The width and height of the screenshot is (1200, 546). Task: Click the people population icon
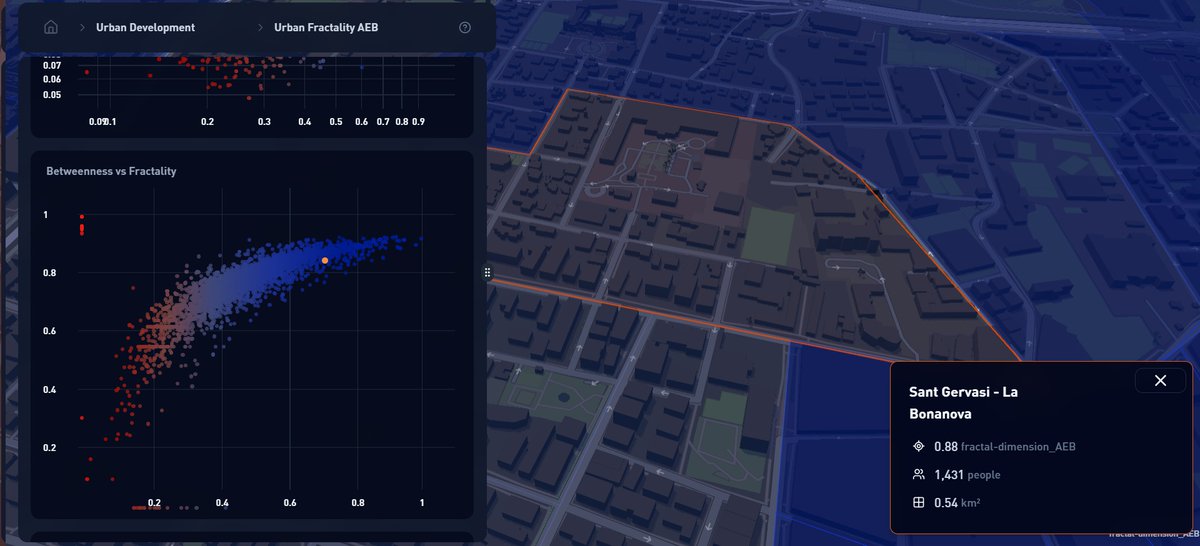pos(919,474)
